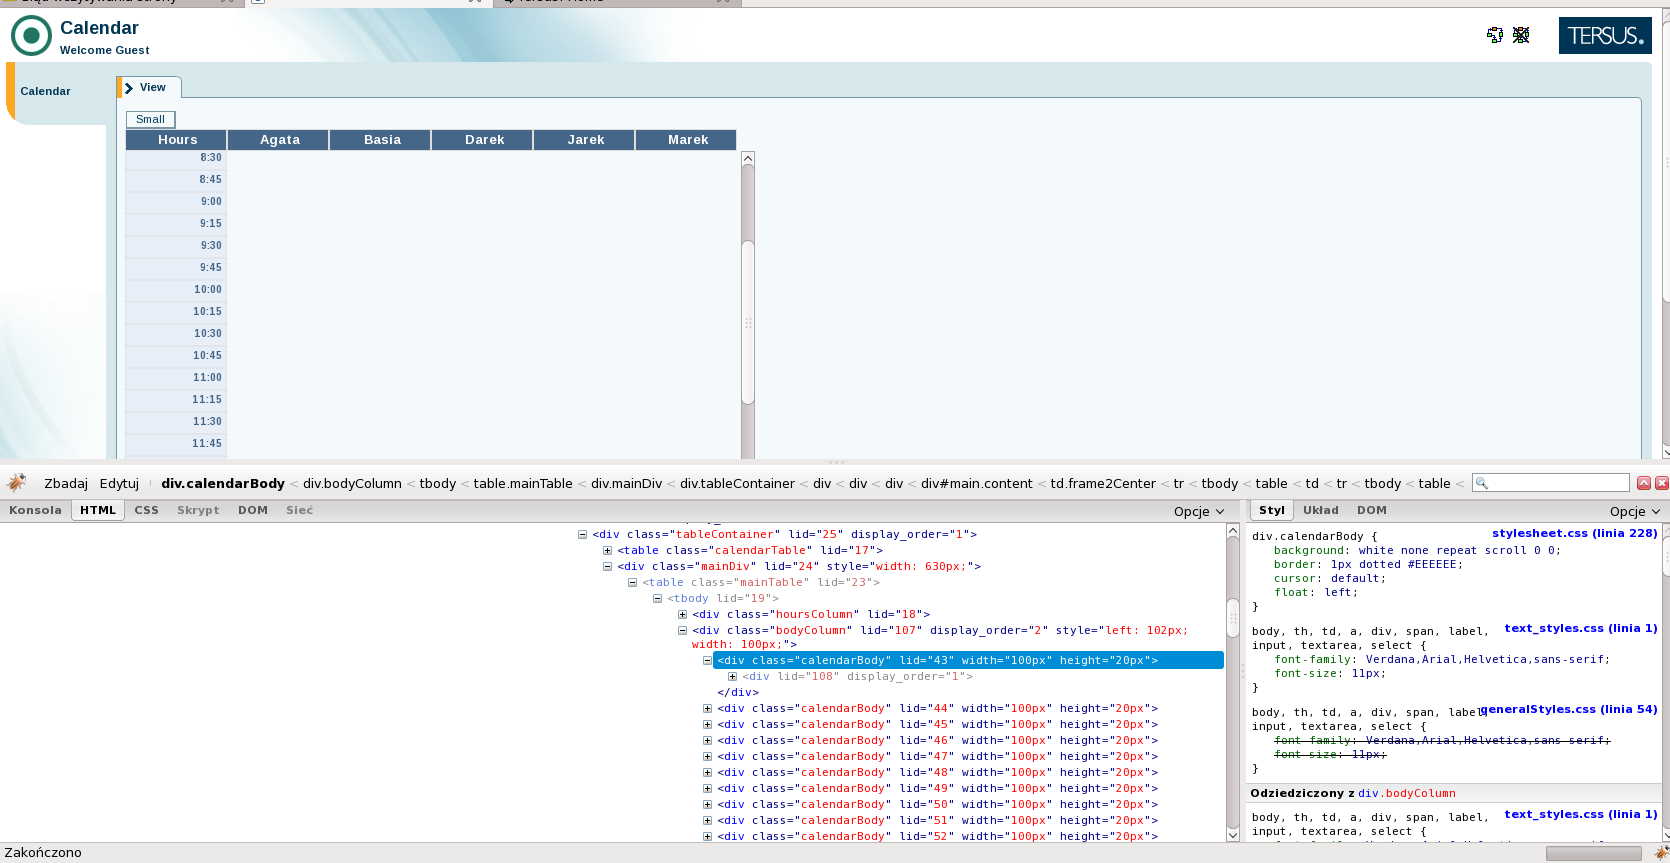Click div#main.content in the breadcrumb path

point(976,483)
